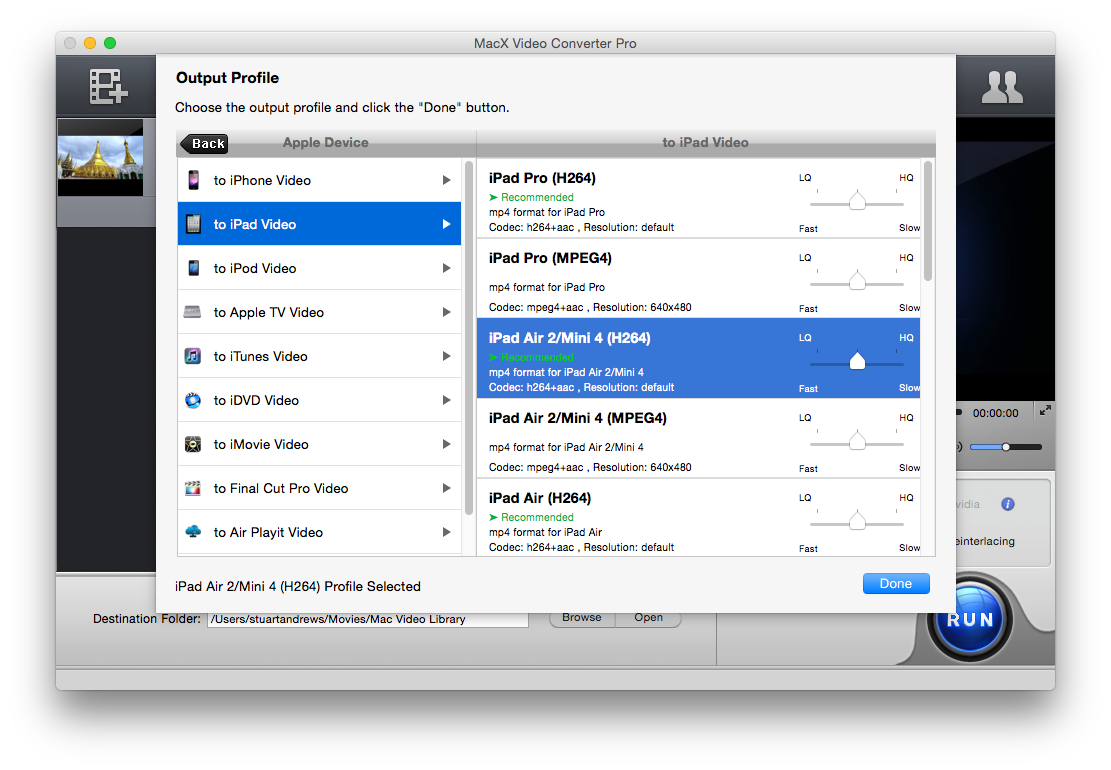
Task: Select the to iTunes Video category
Action: click(x=320, y=356)
